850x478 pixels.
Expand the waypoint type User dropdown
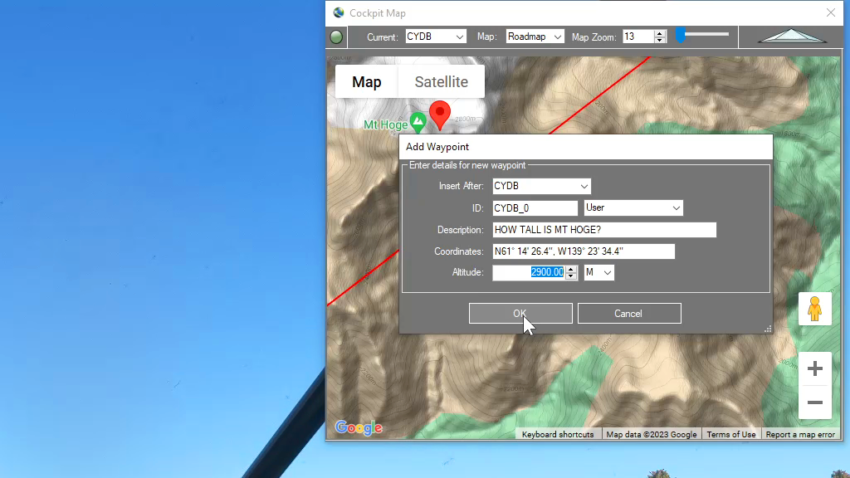coord(633,208)
